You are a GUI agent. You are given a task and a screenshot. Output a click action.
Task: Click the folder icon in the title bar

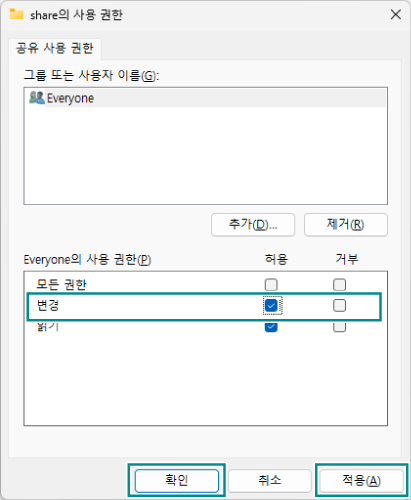click(x=16, y=14)
